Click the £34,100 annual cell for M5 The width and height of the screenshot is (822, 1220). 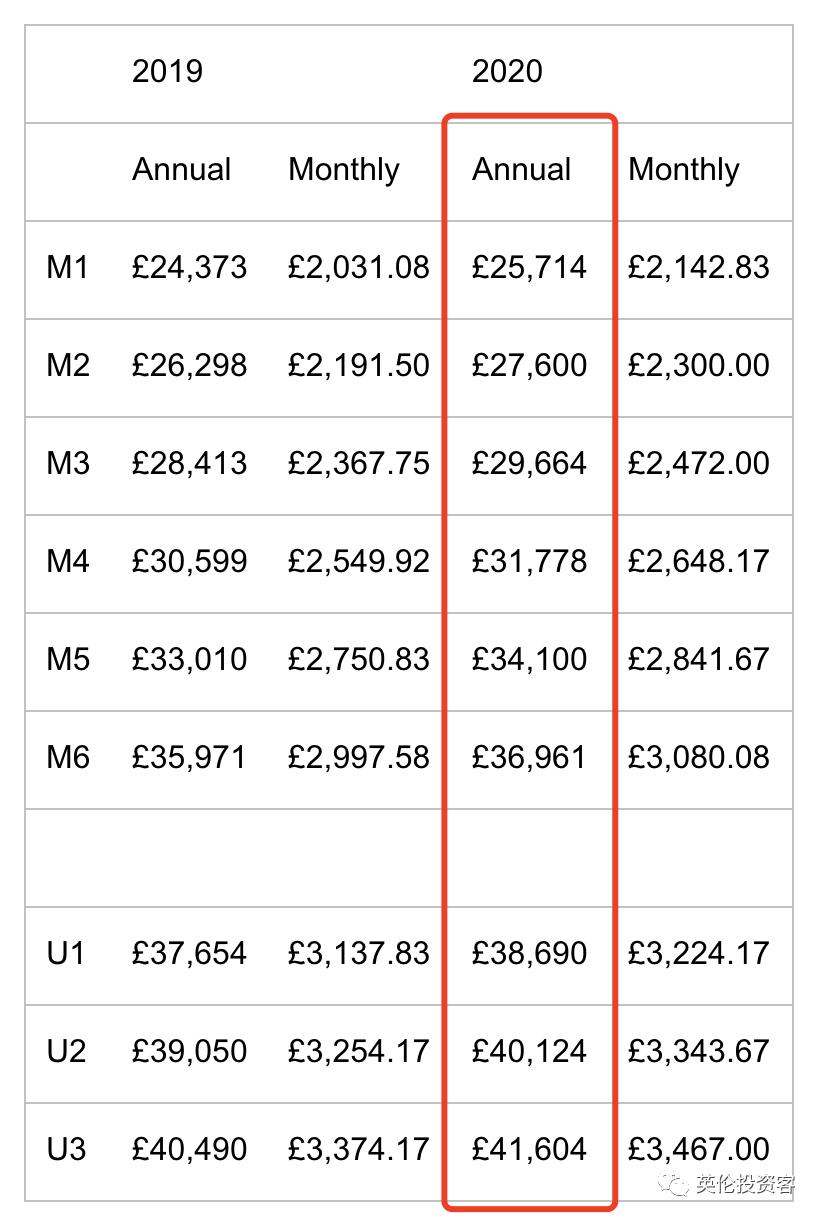pyautogui.click(x=529, y=659)
